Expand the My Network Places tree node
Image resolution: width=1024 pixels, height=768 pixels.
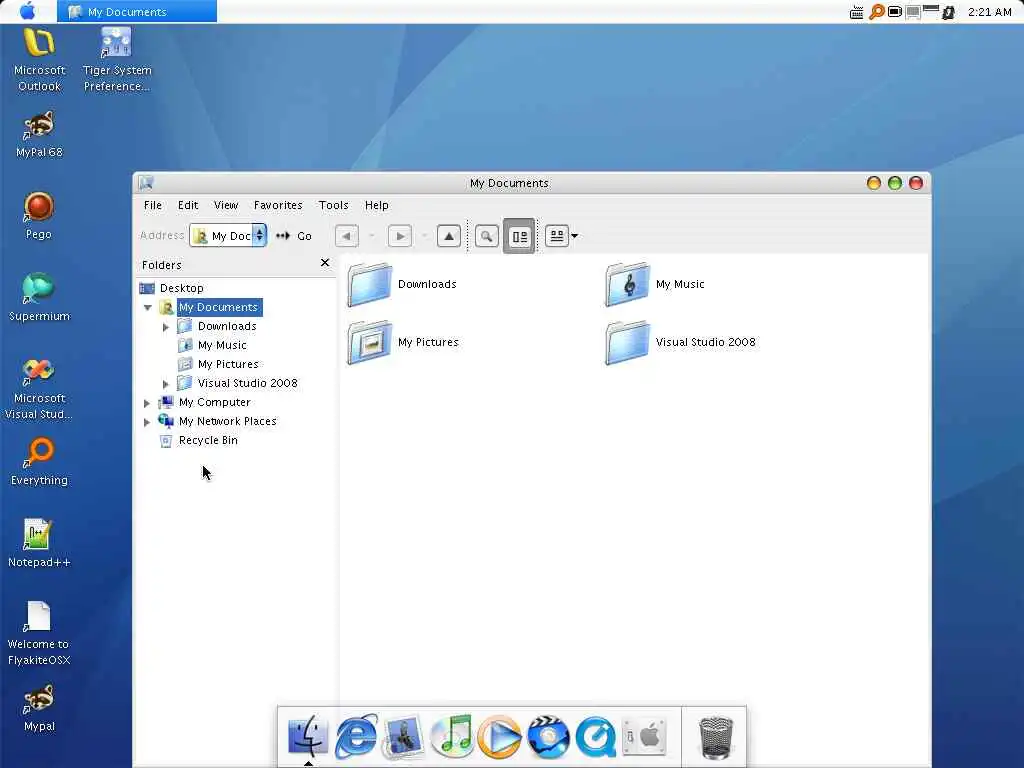147,422
